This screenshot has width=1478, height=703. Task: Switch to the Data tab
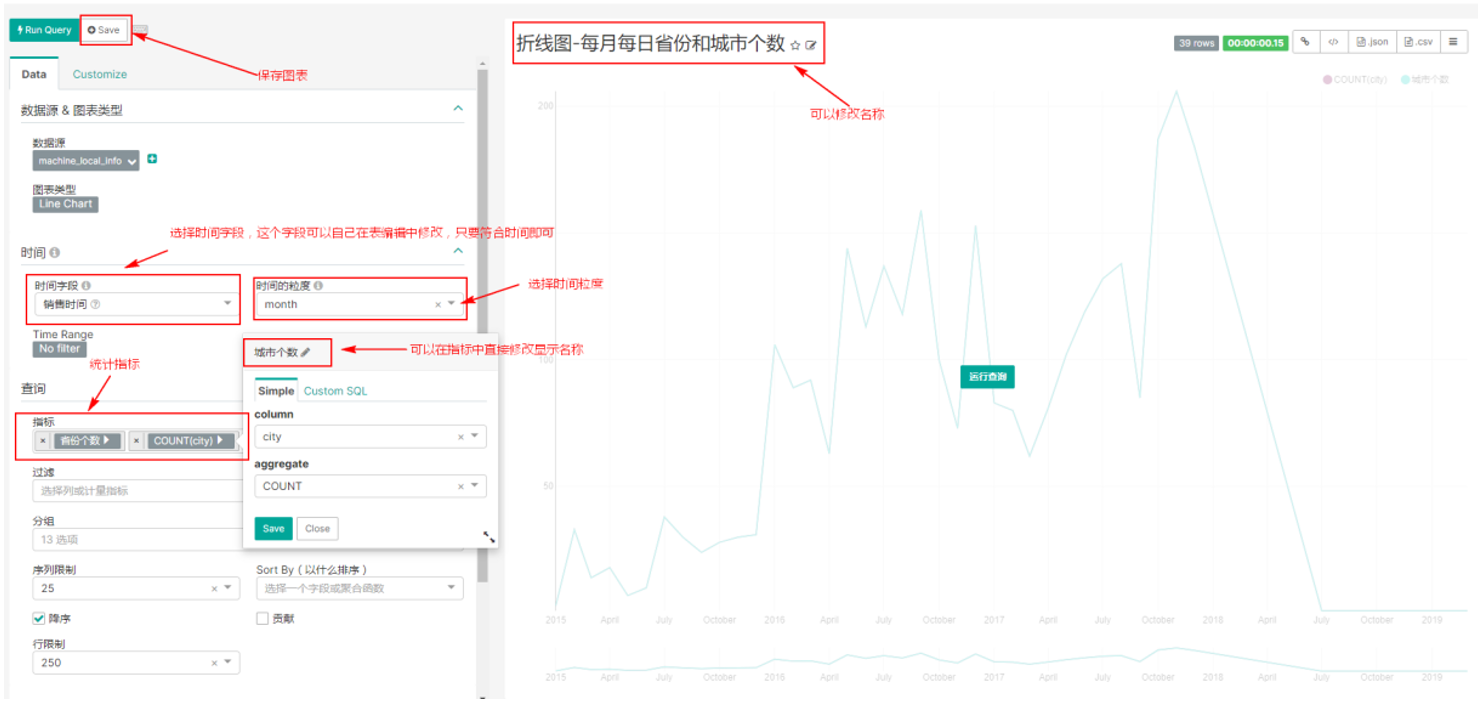pyautogui.click(x=34, y=74)
